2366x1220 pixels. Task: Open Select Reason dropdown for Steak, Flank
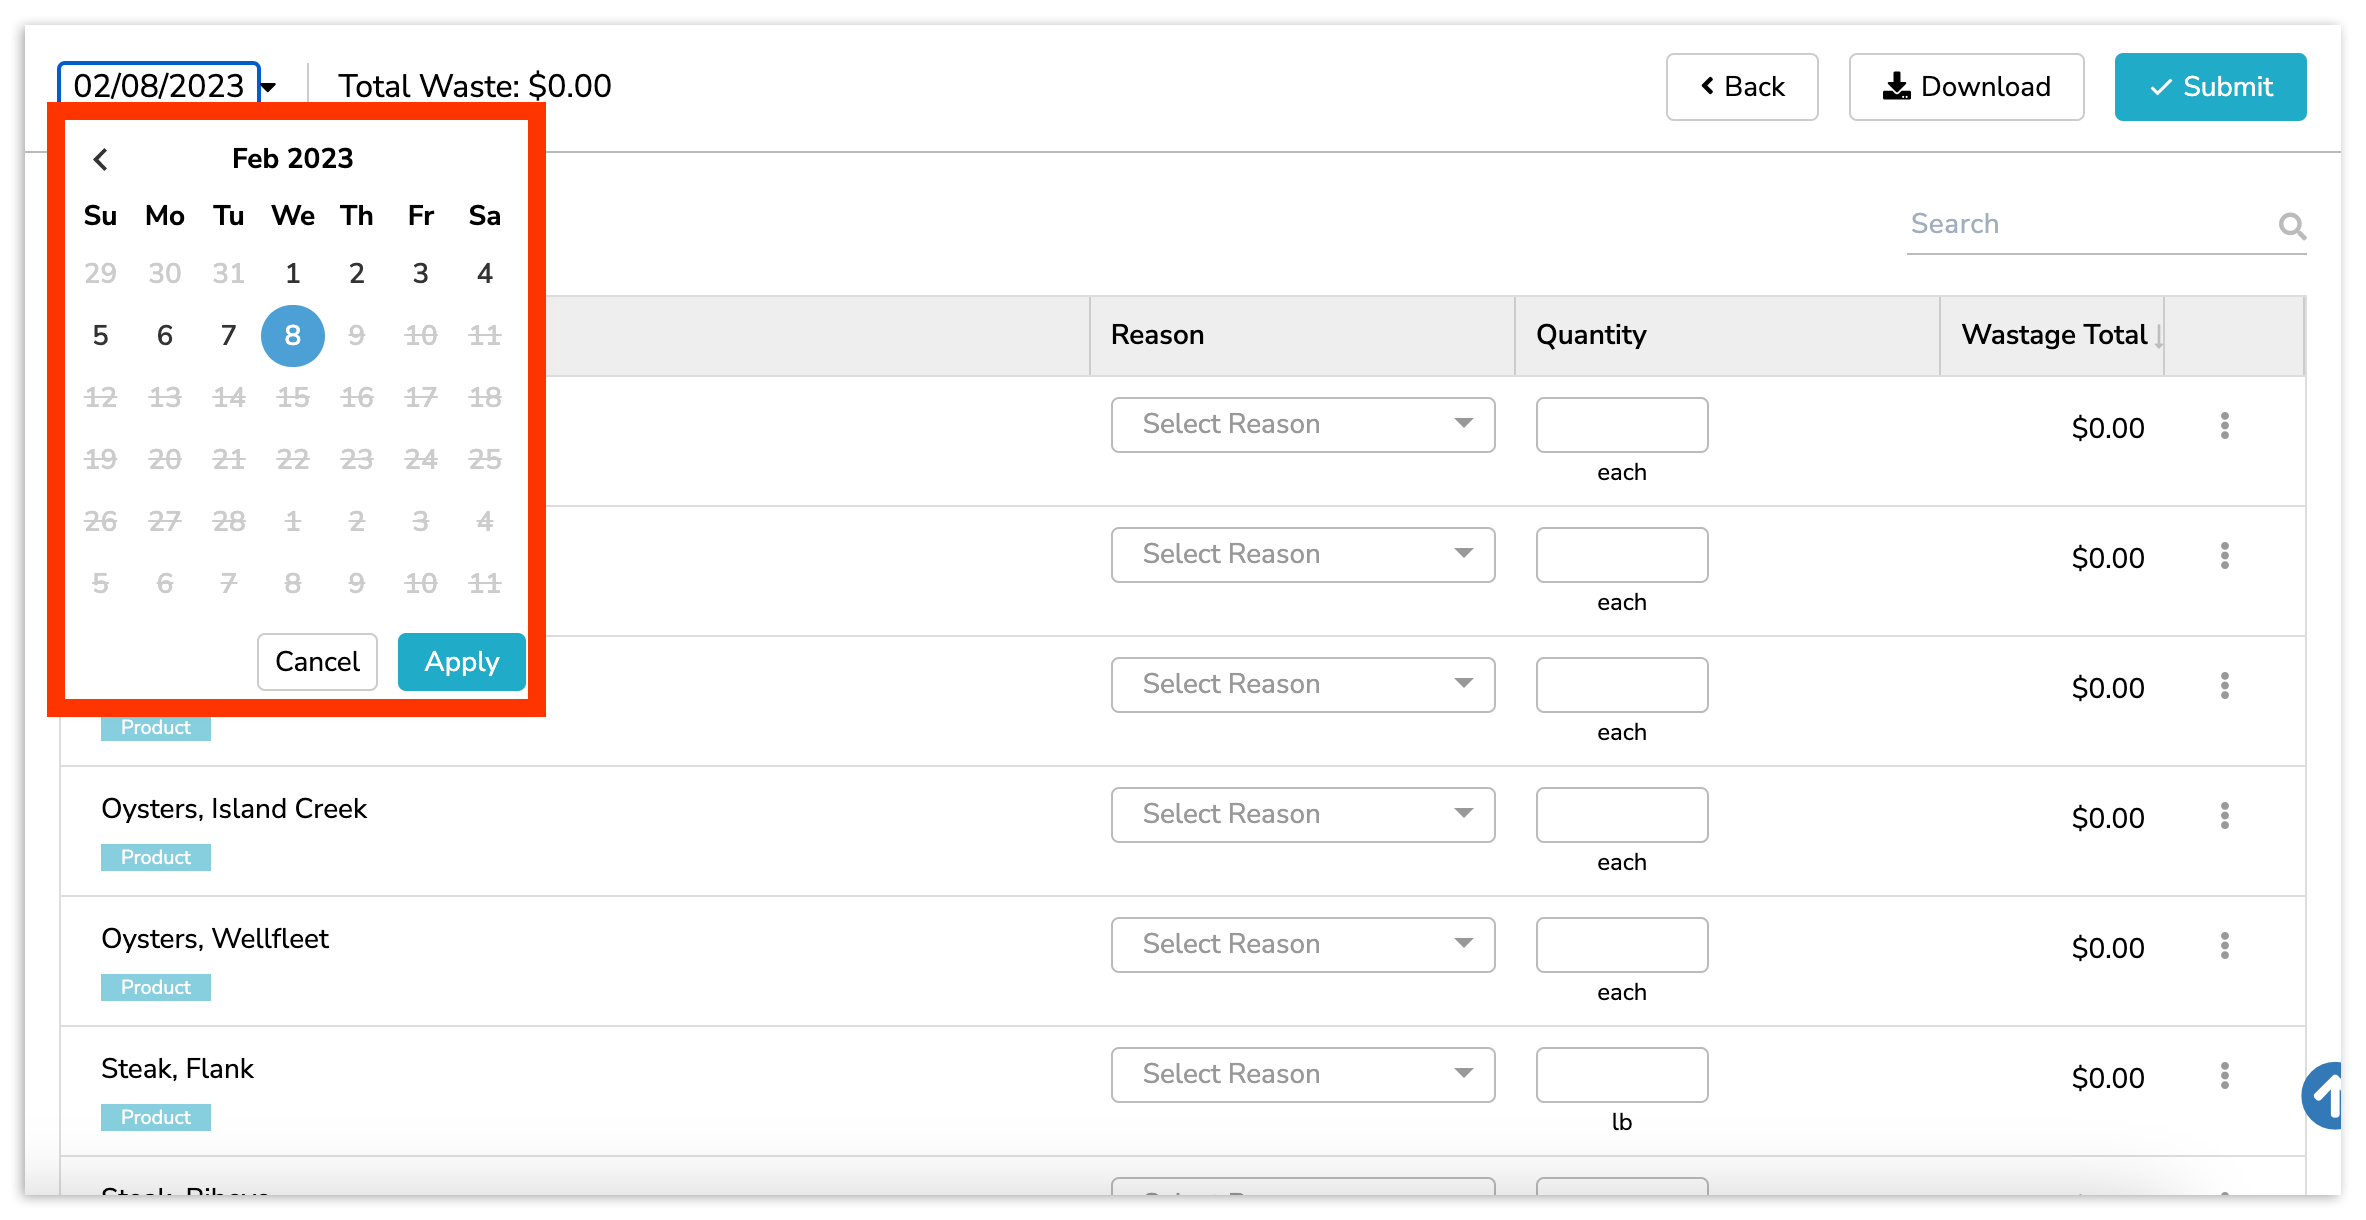tap(1302, 1075)
